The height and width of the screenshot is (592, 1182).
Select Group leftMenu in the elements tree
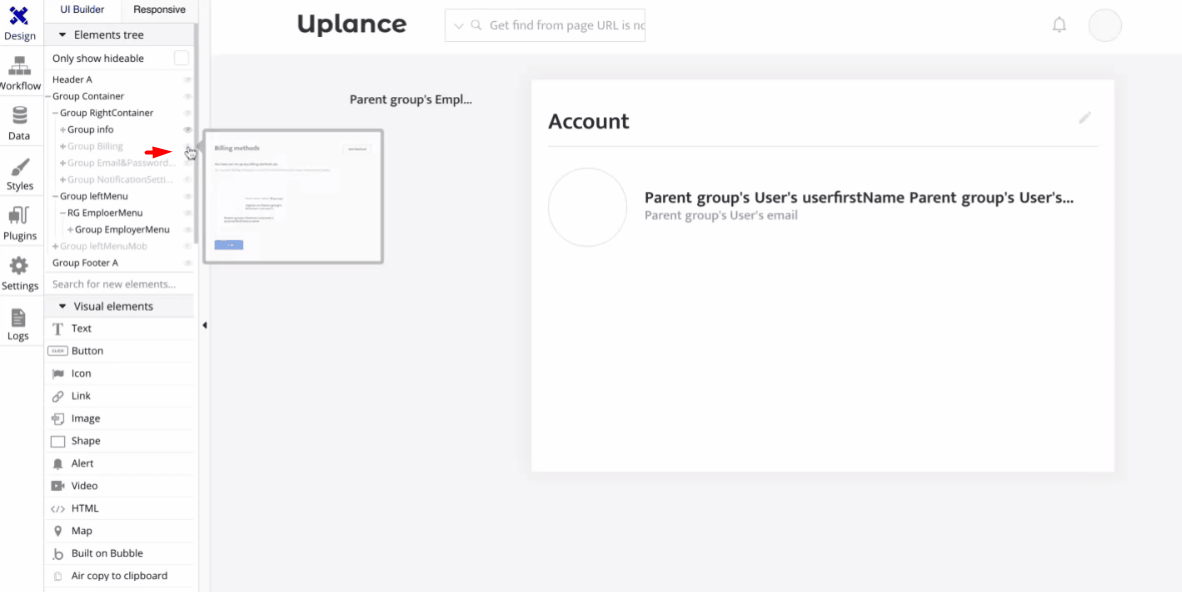tap(94, 196)
